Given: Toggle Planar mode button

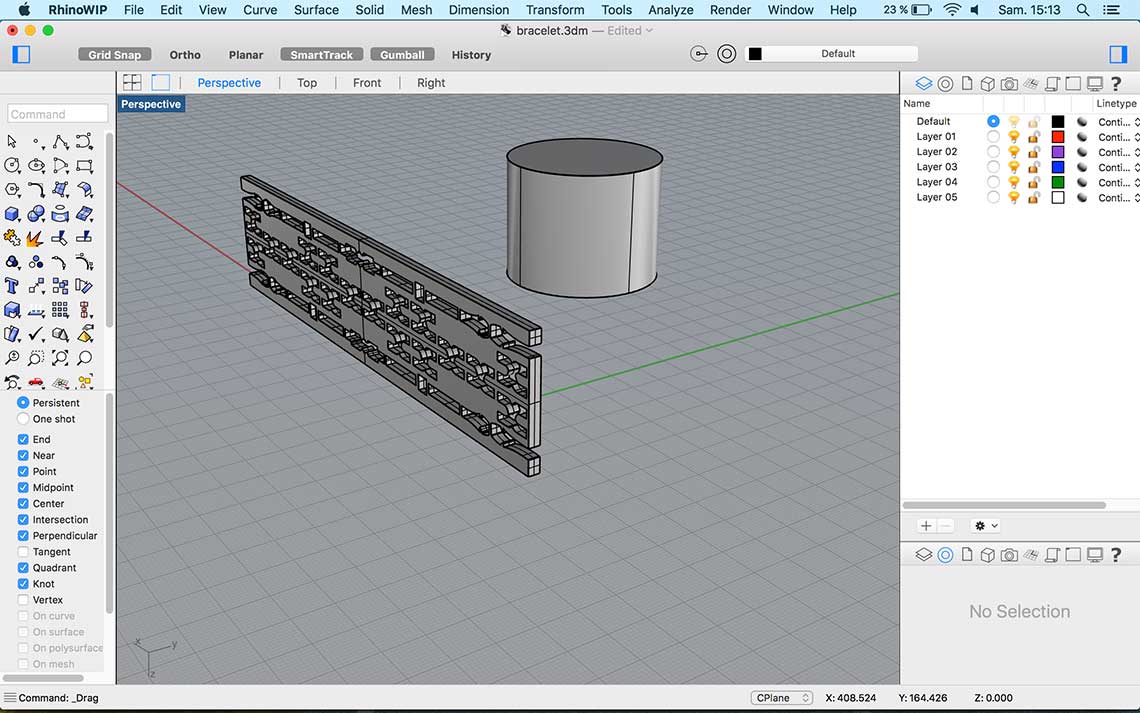Looking at the screenshot, I should coord(246,55).
